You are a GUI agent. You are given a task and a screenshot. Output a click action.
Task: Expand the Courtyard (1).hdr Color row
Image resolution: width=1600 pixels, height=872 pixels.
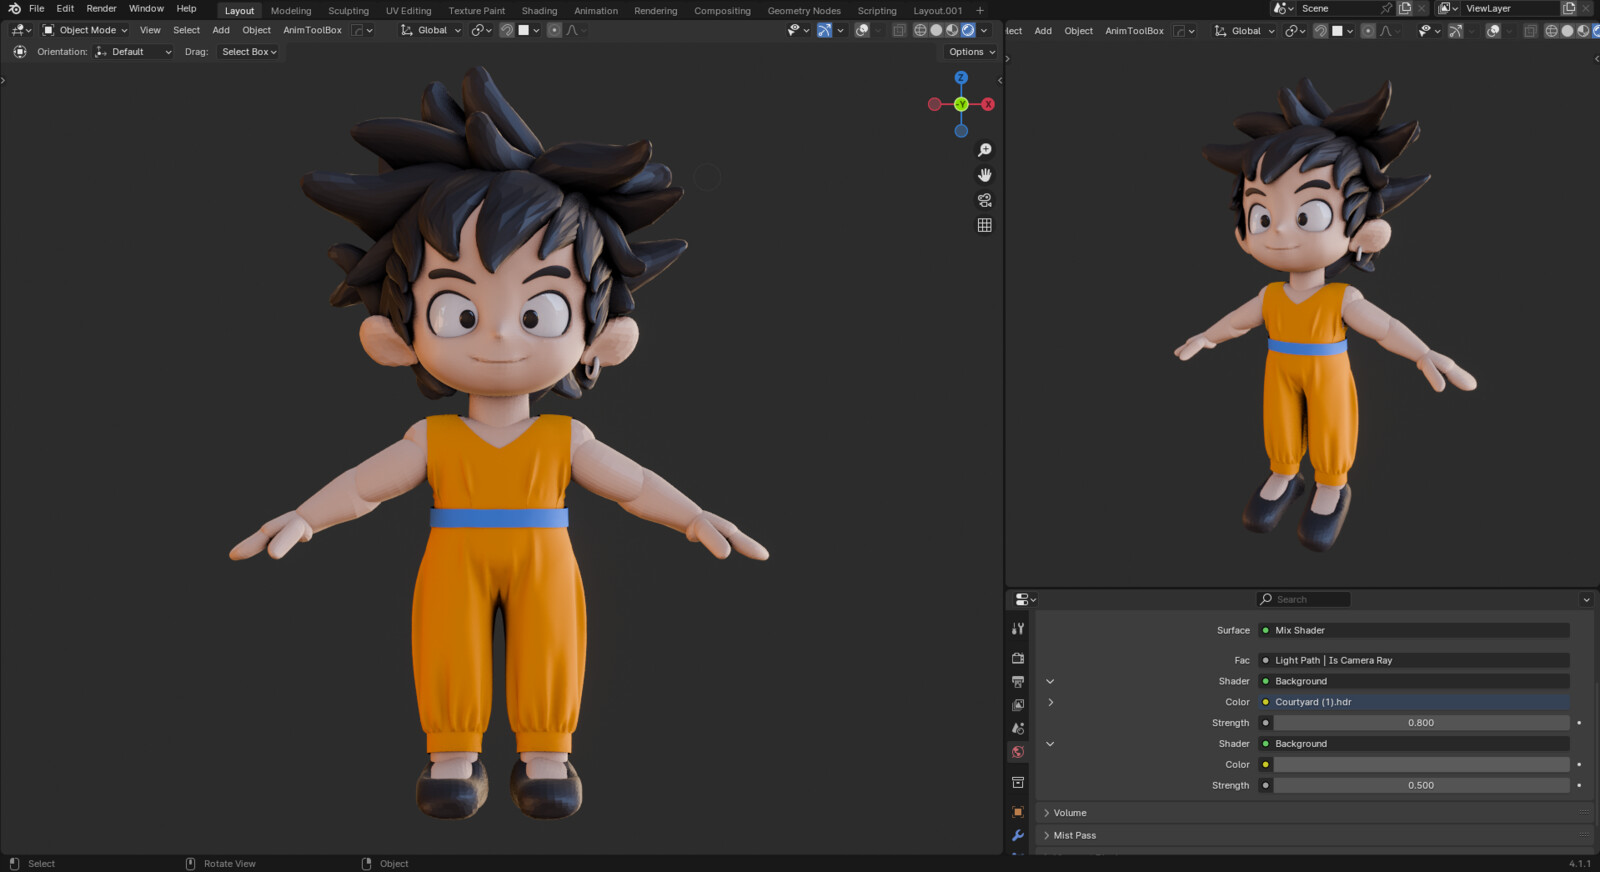(1050, 702)
